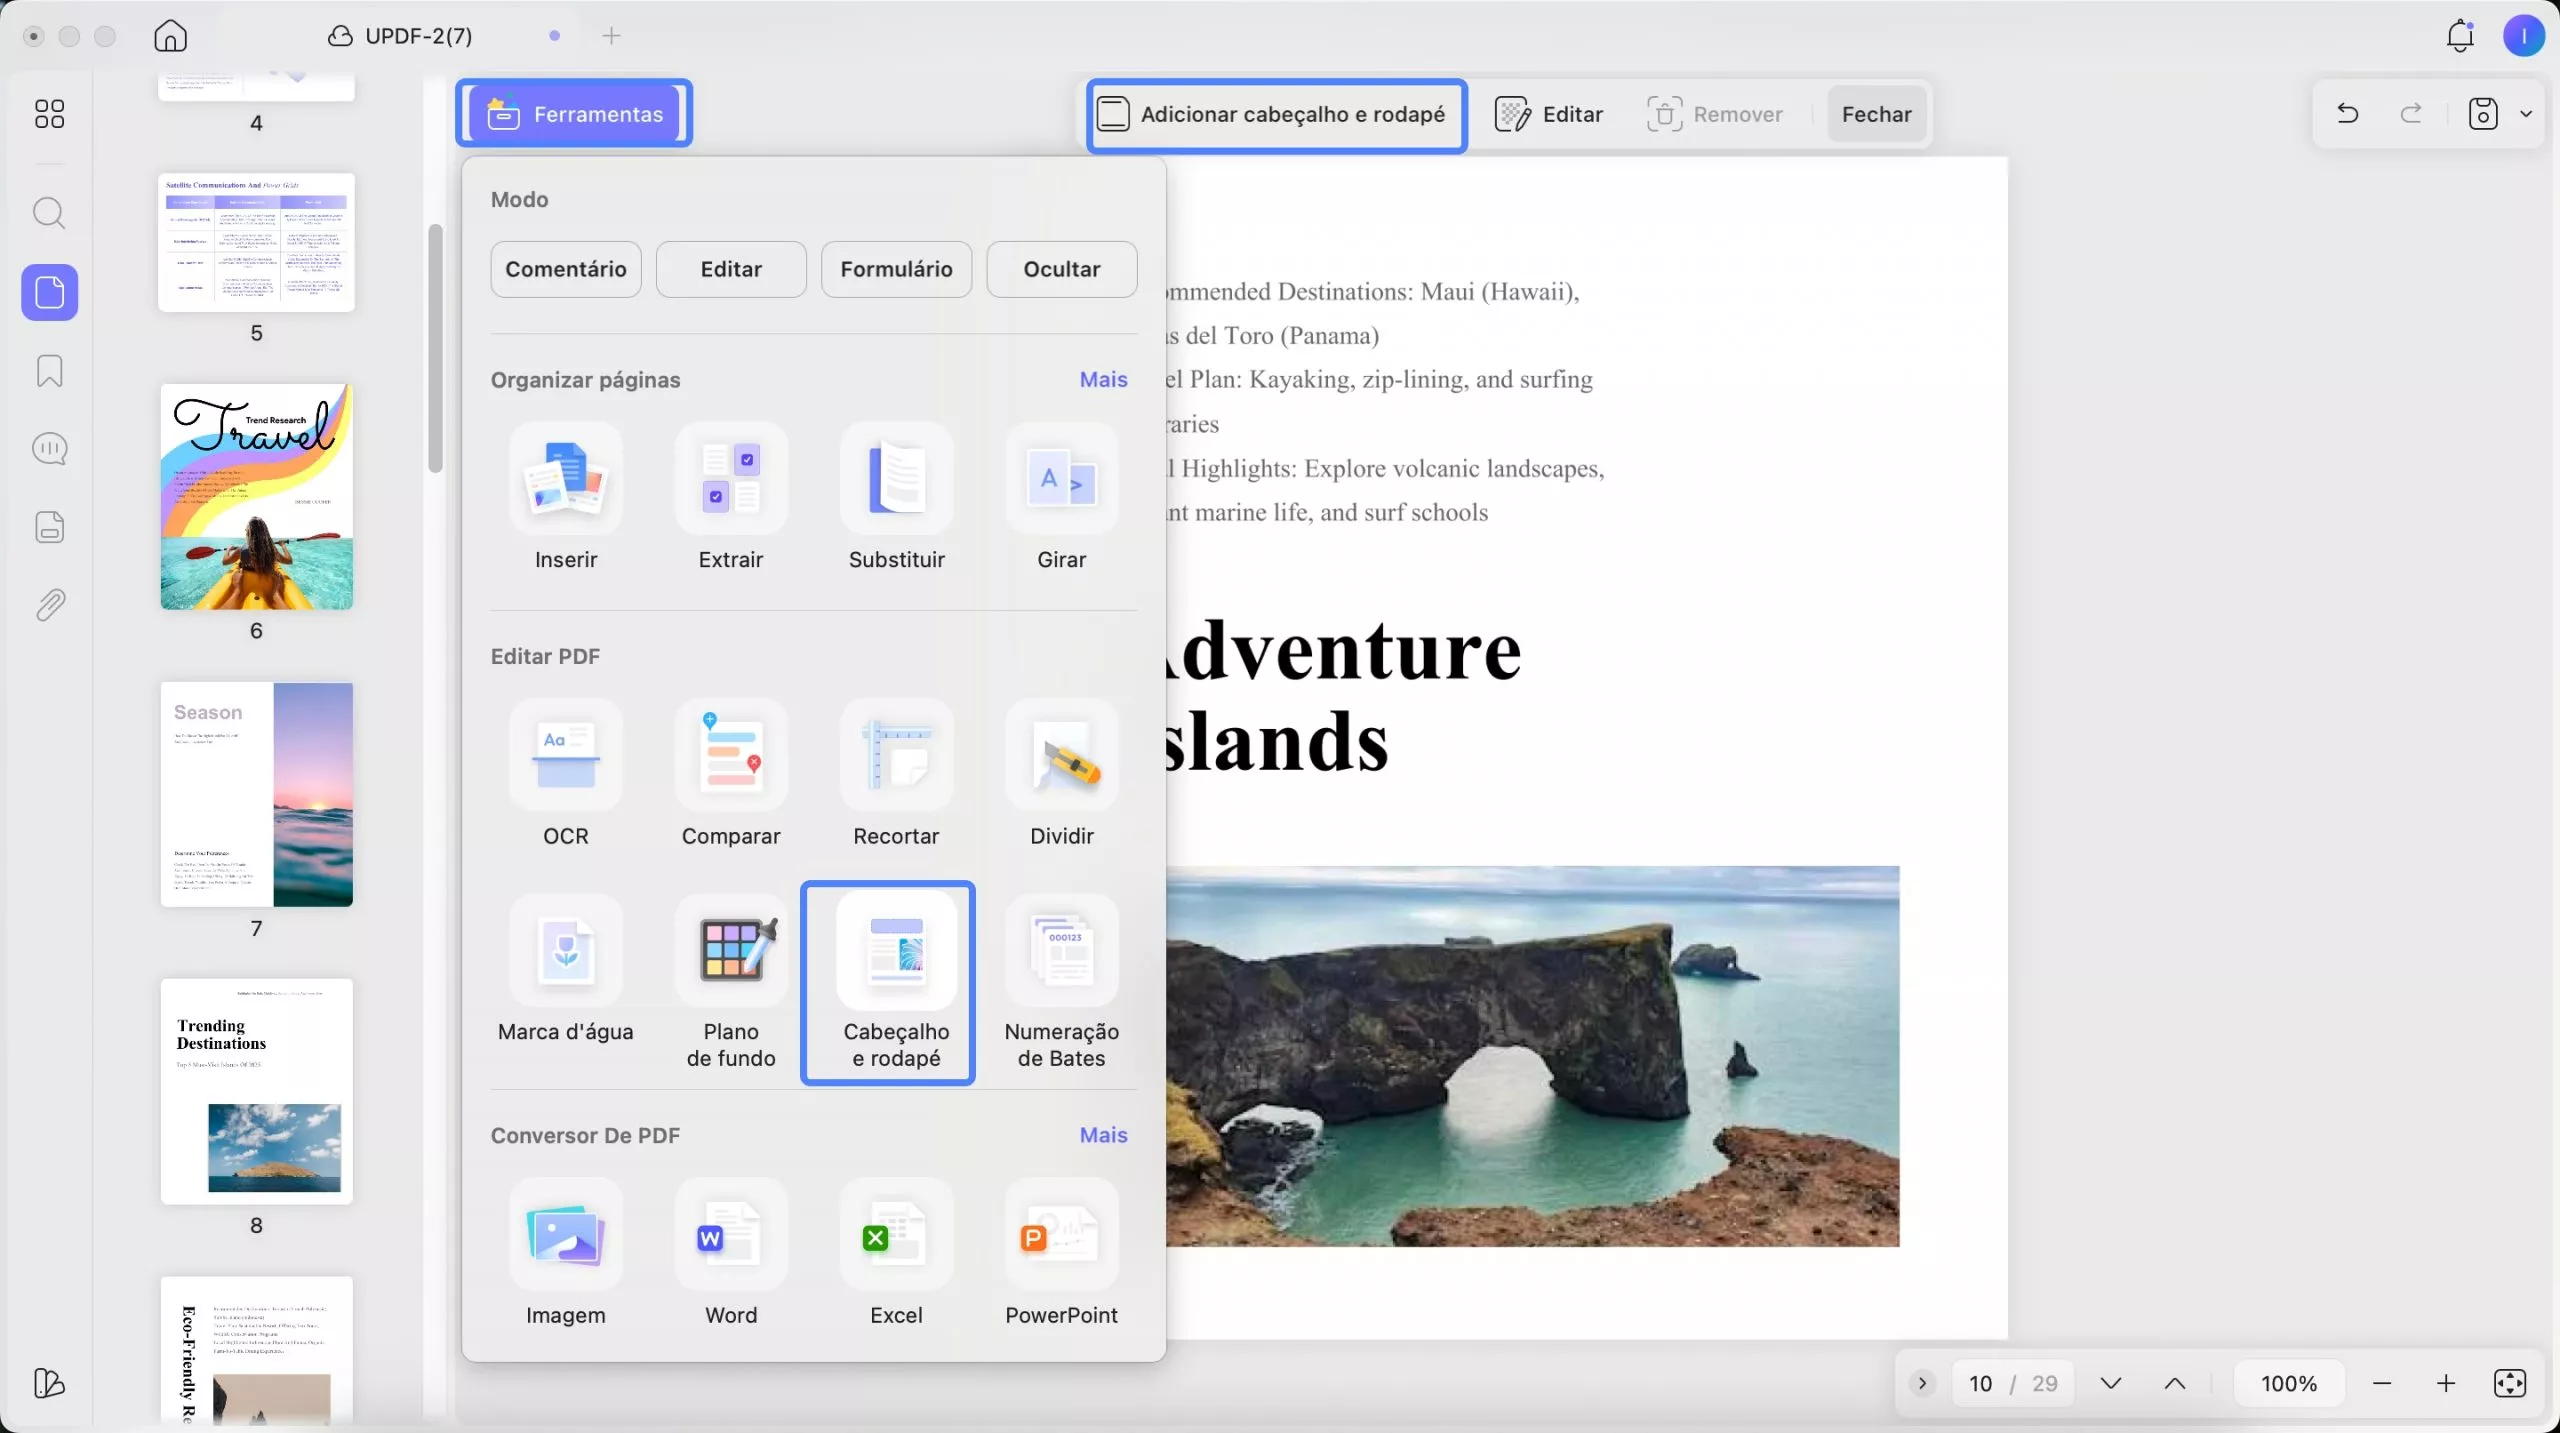2560x1433 pixels.
Task: Switch to Editar mode in Modo section
Action: point(731,269)
